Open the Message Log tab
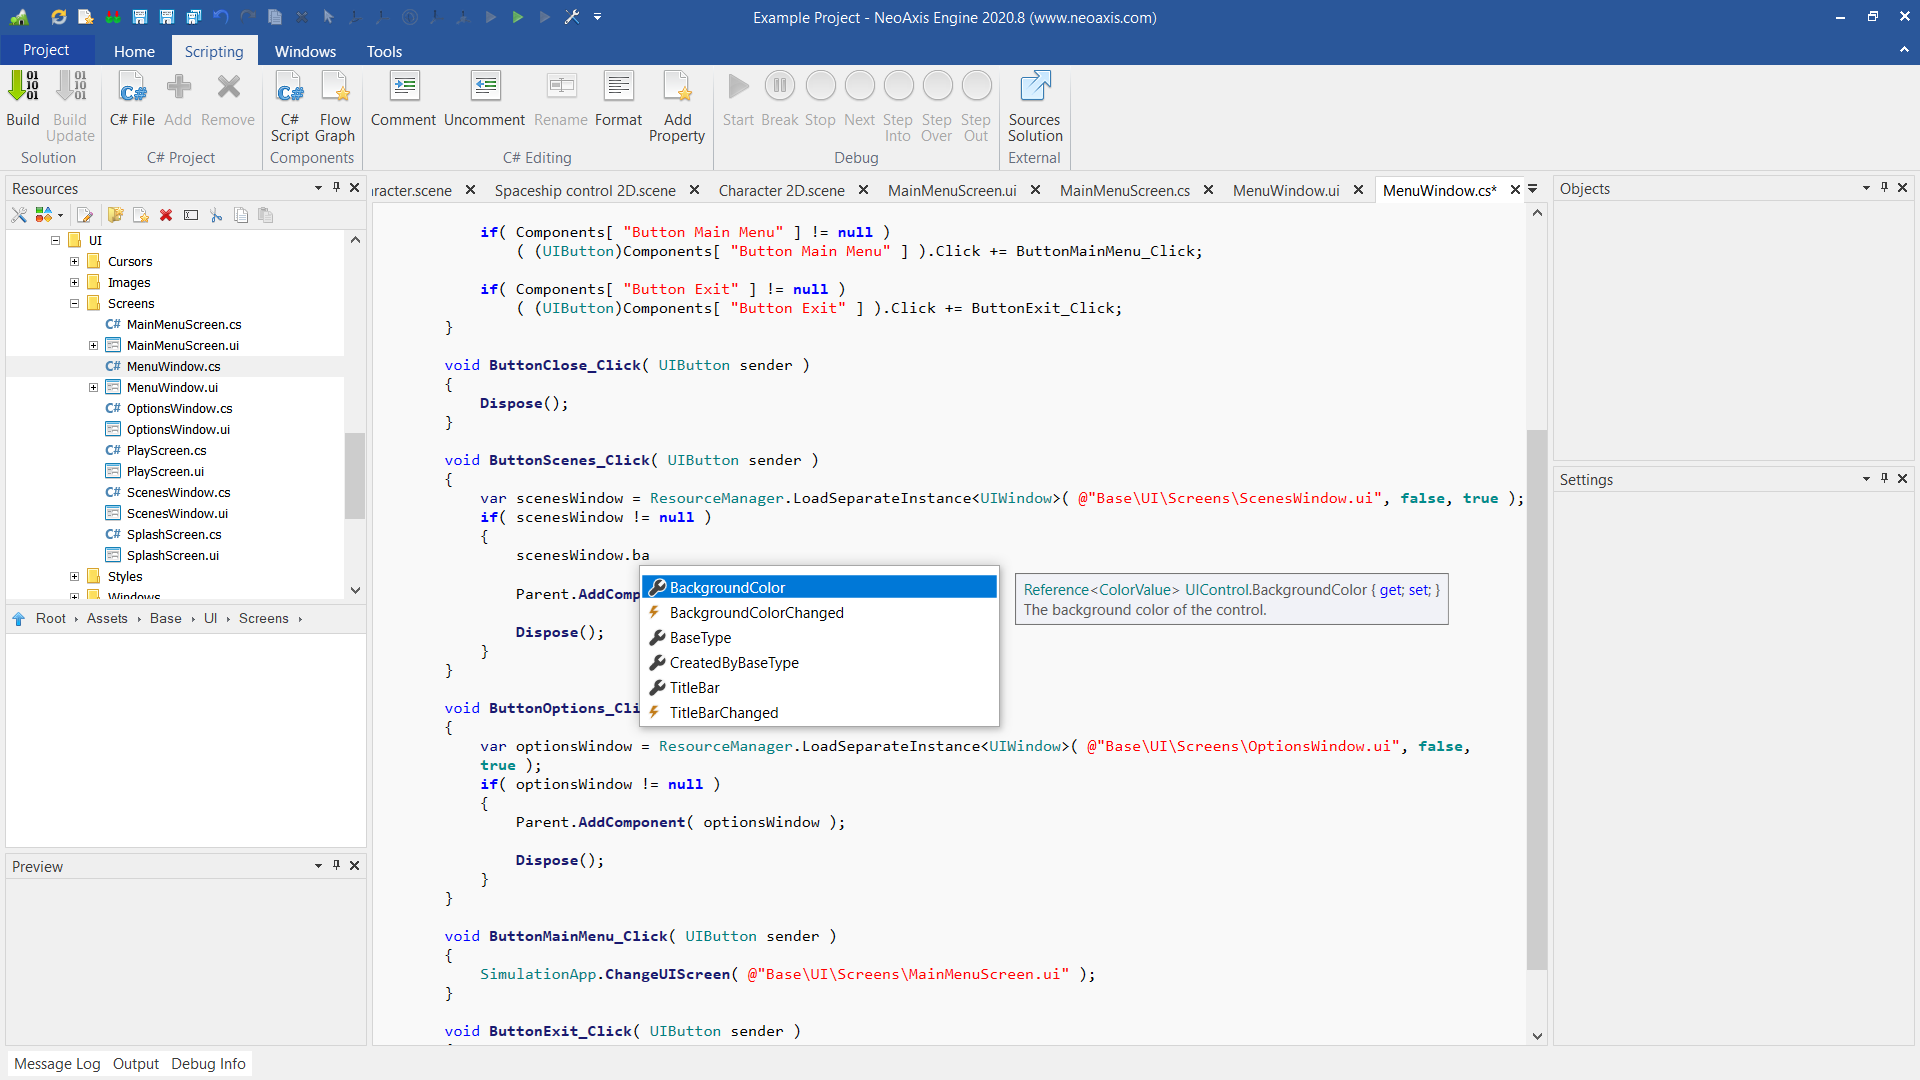 click(x=57, y=1064)
